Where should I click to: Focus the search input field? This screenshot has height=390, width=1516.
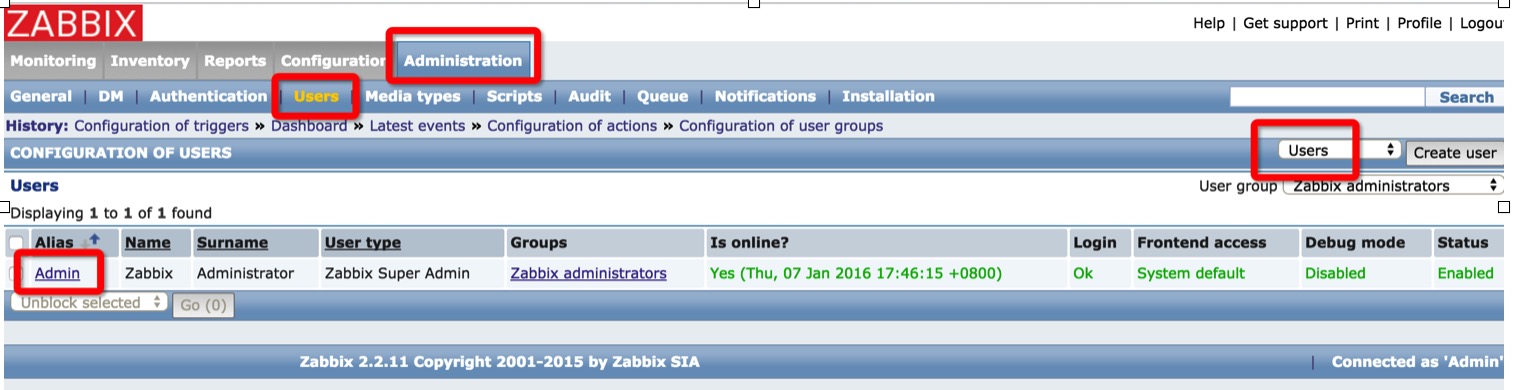(x=1327, y=97)
